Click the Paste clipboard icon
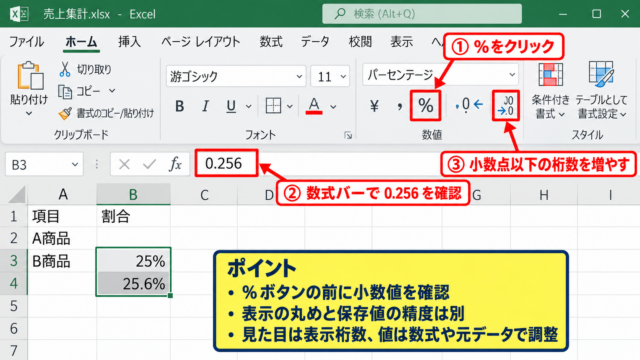 coord(30,76)
